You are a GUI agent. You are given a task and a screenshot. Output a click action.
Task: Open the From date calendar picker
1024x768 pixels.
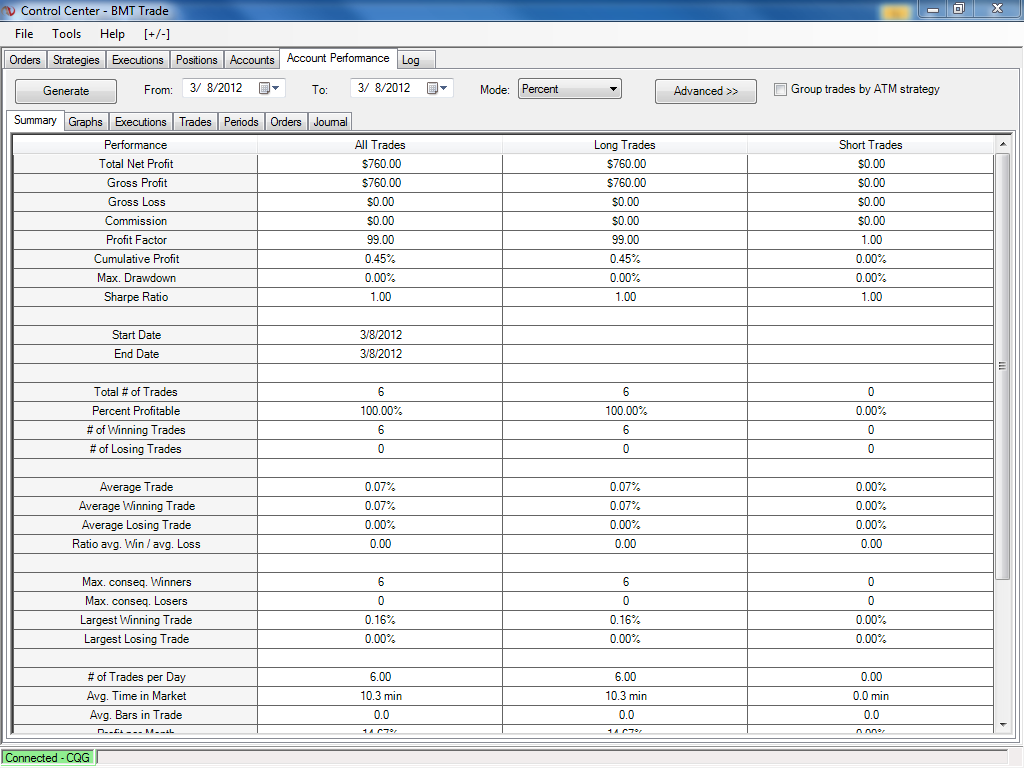coord(269,88)
